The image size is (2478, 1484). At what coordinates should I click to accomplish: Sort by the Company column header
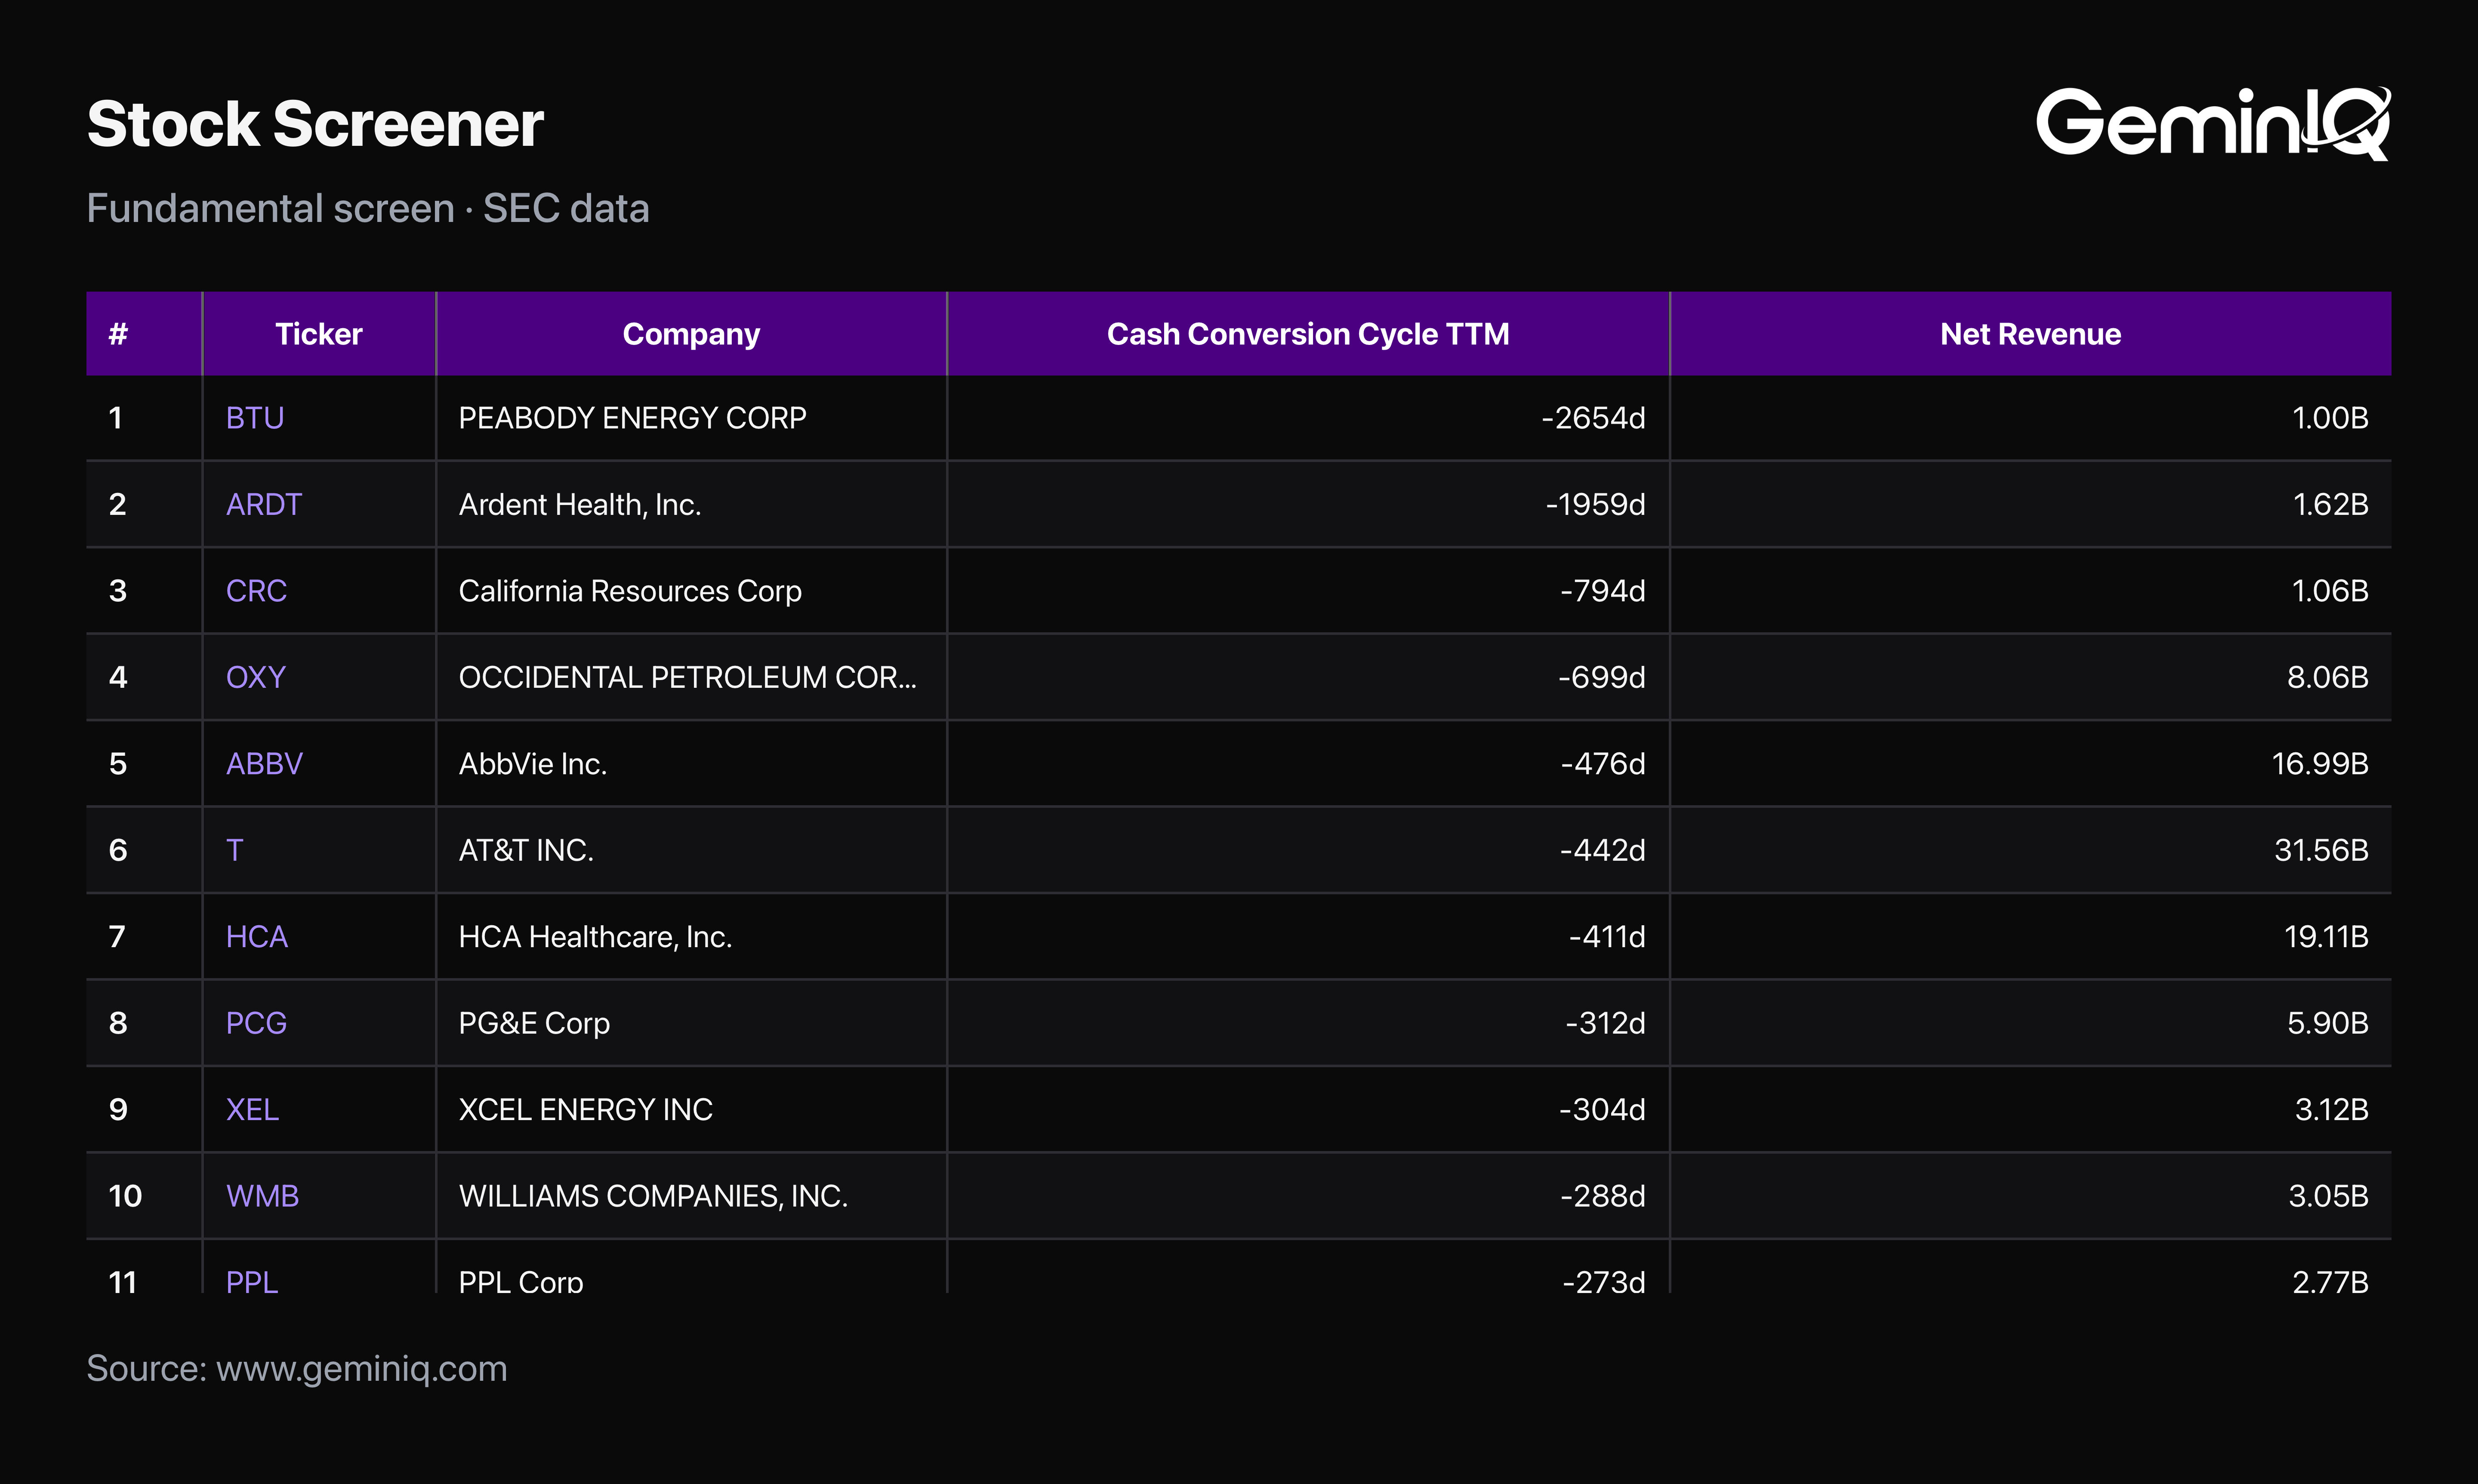[691, 334]
